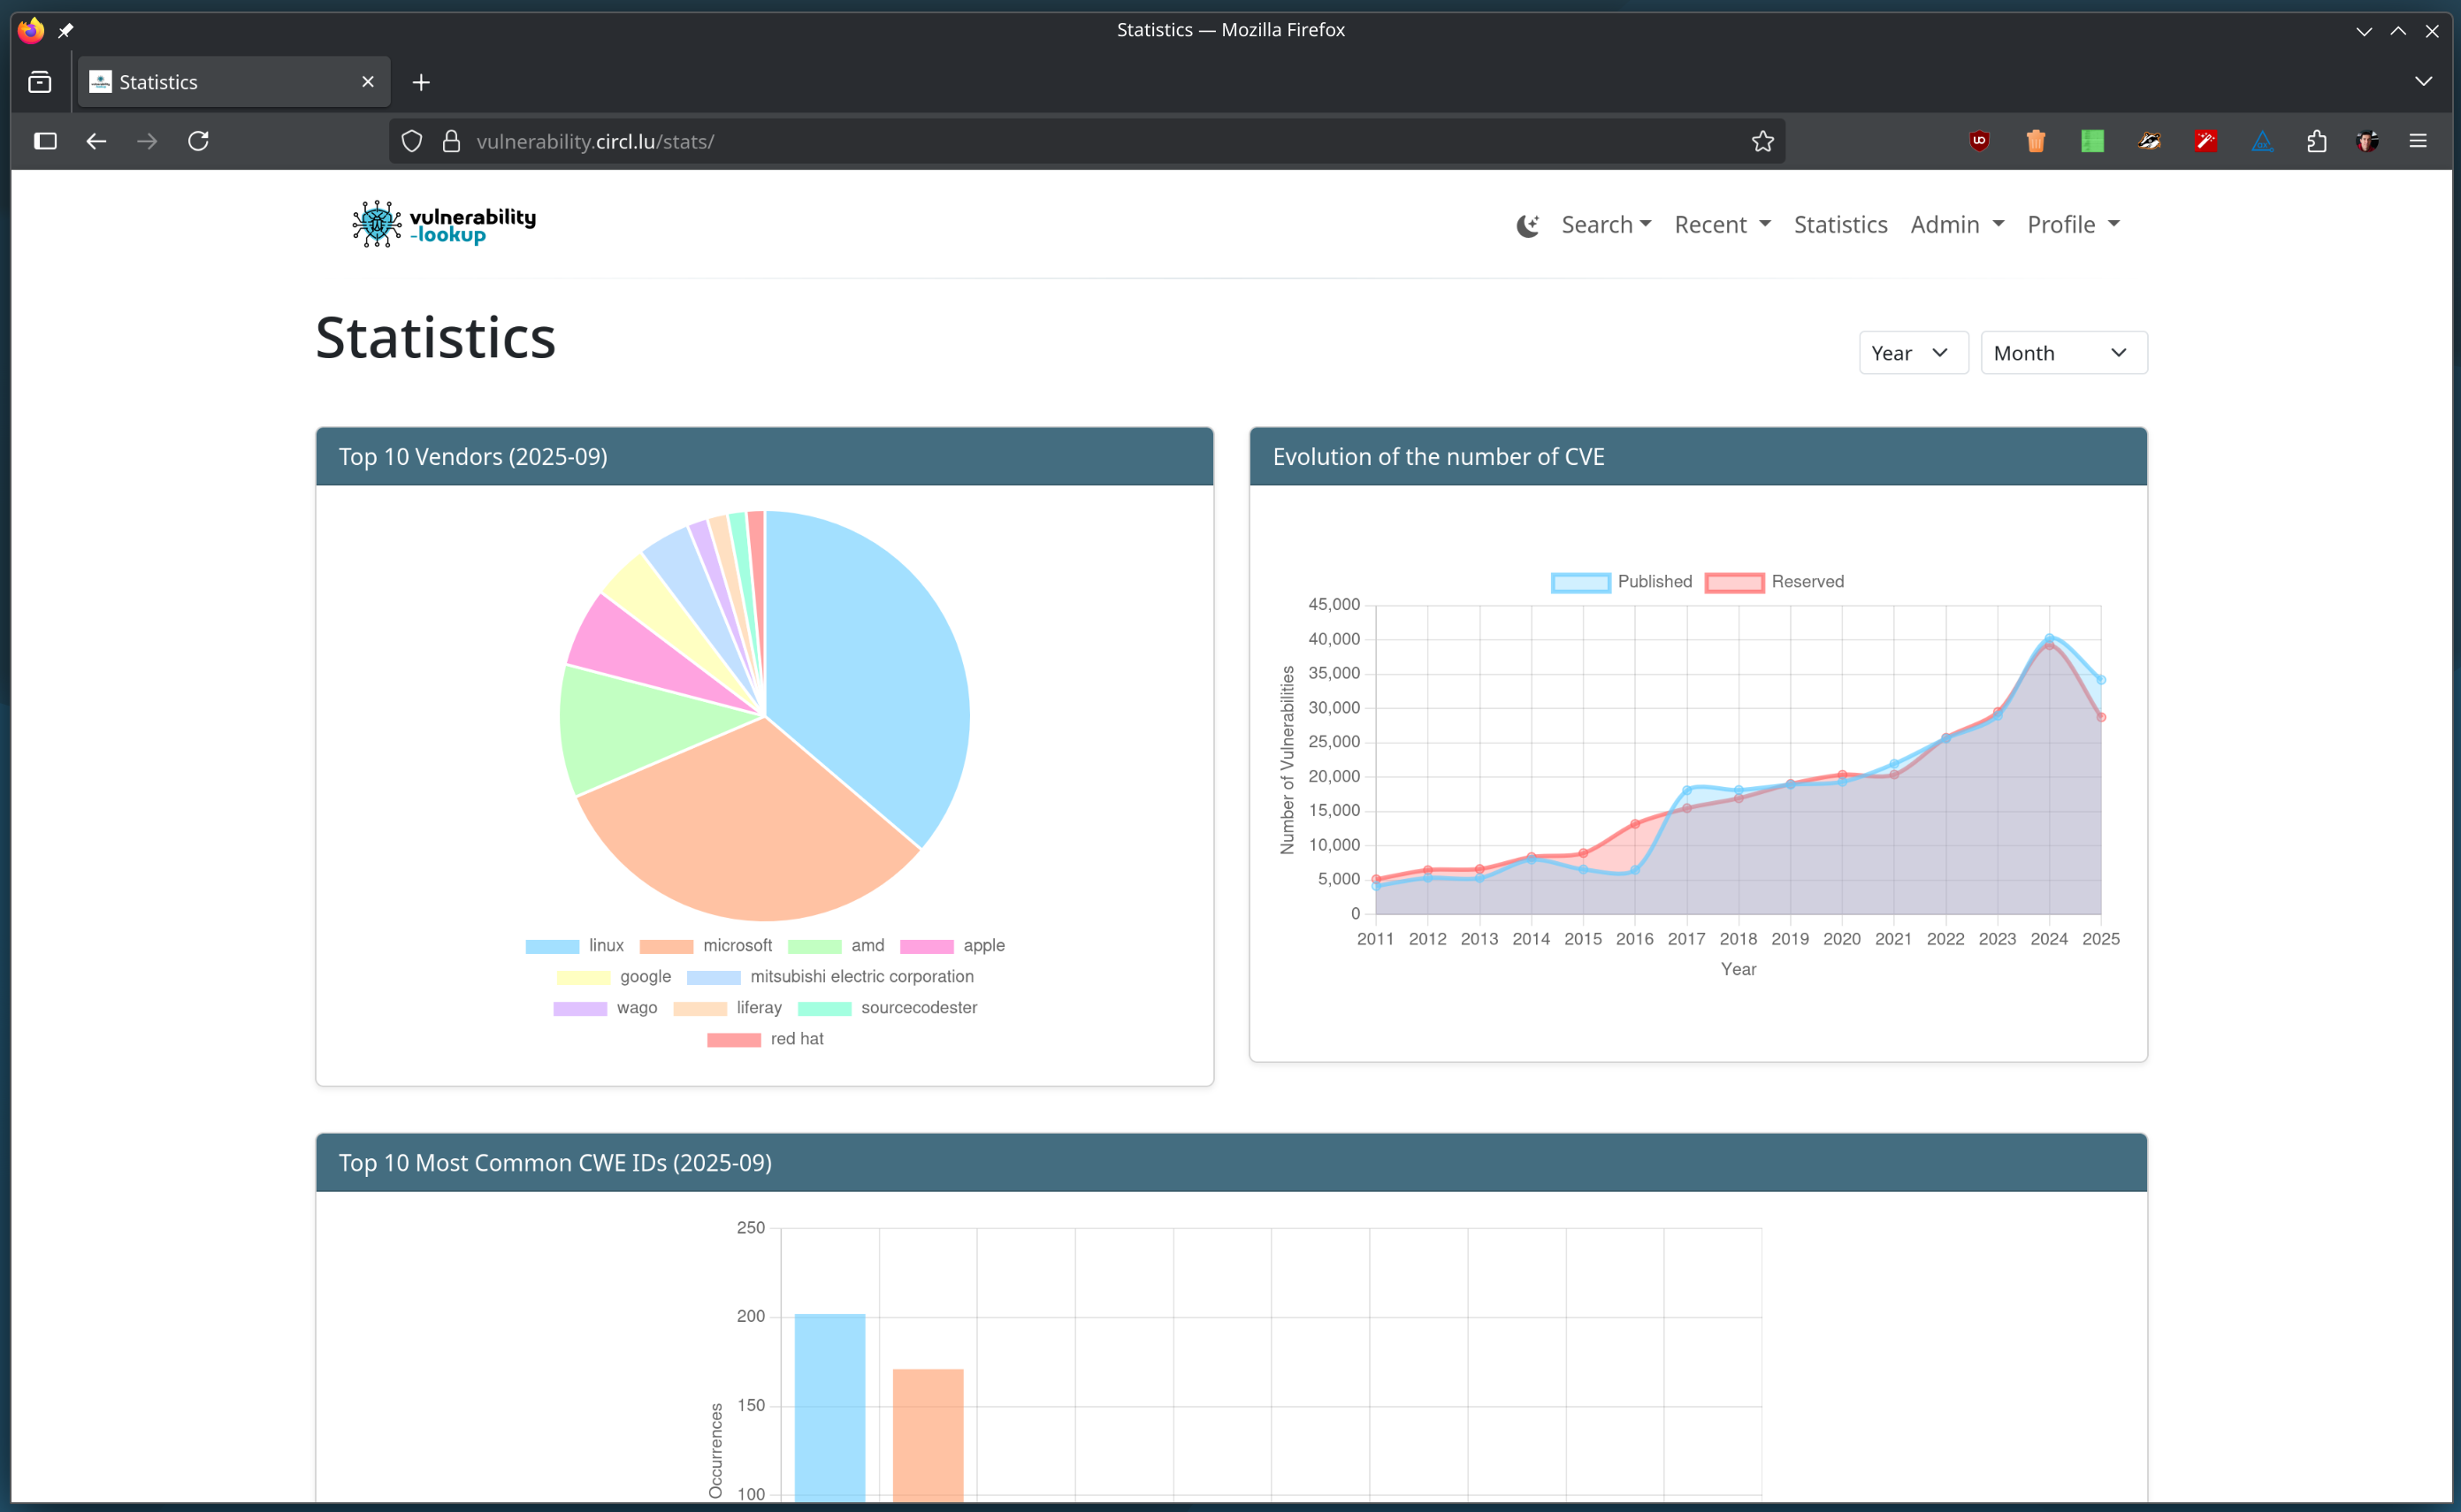Open the extensions puzzle-piece menu
Screen dimensions: 2461x1512
click(2317, 141)
